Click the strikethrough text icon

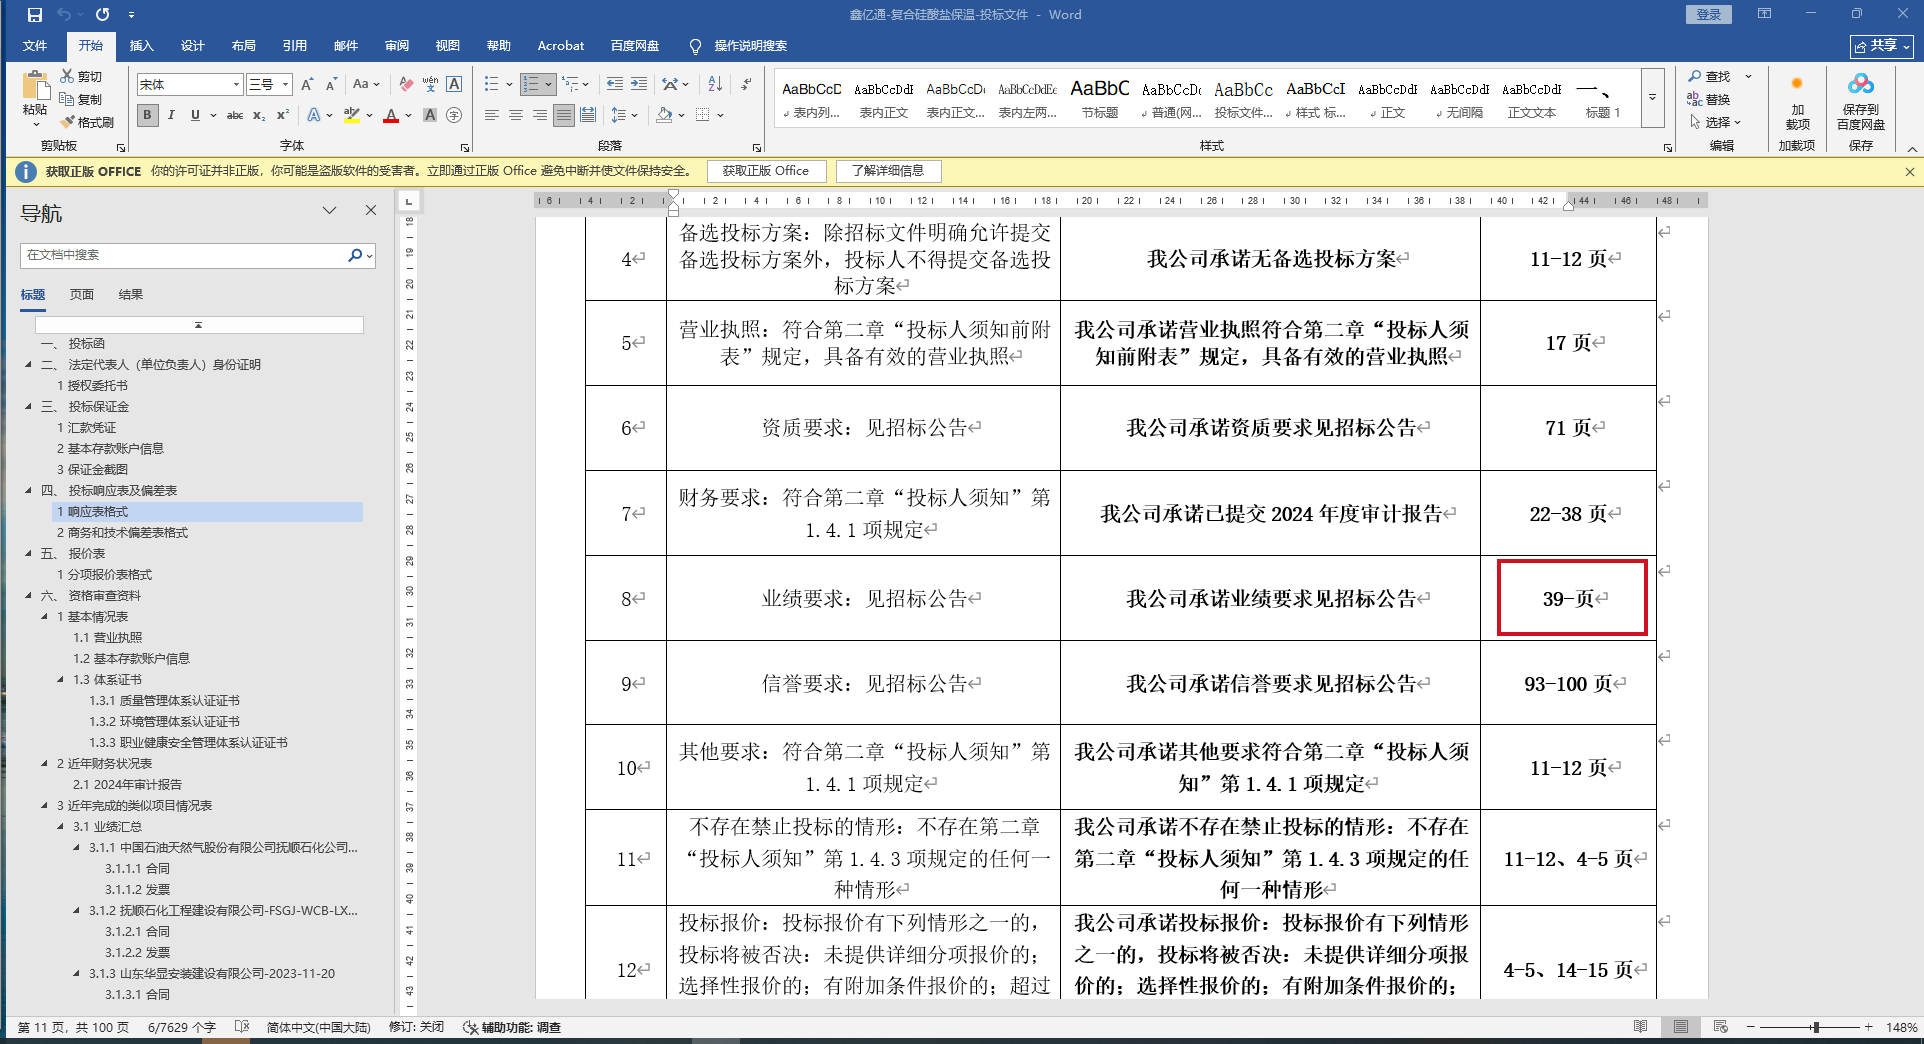point(235,116)
